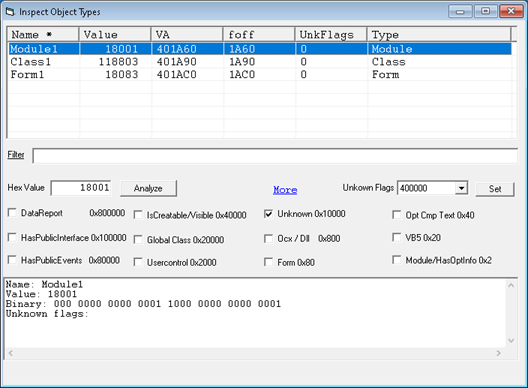Enable Module/HasOptInfo 0x2 checkbox
528x388 pixels.
click(x=397, y=260)
